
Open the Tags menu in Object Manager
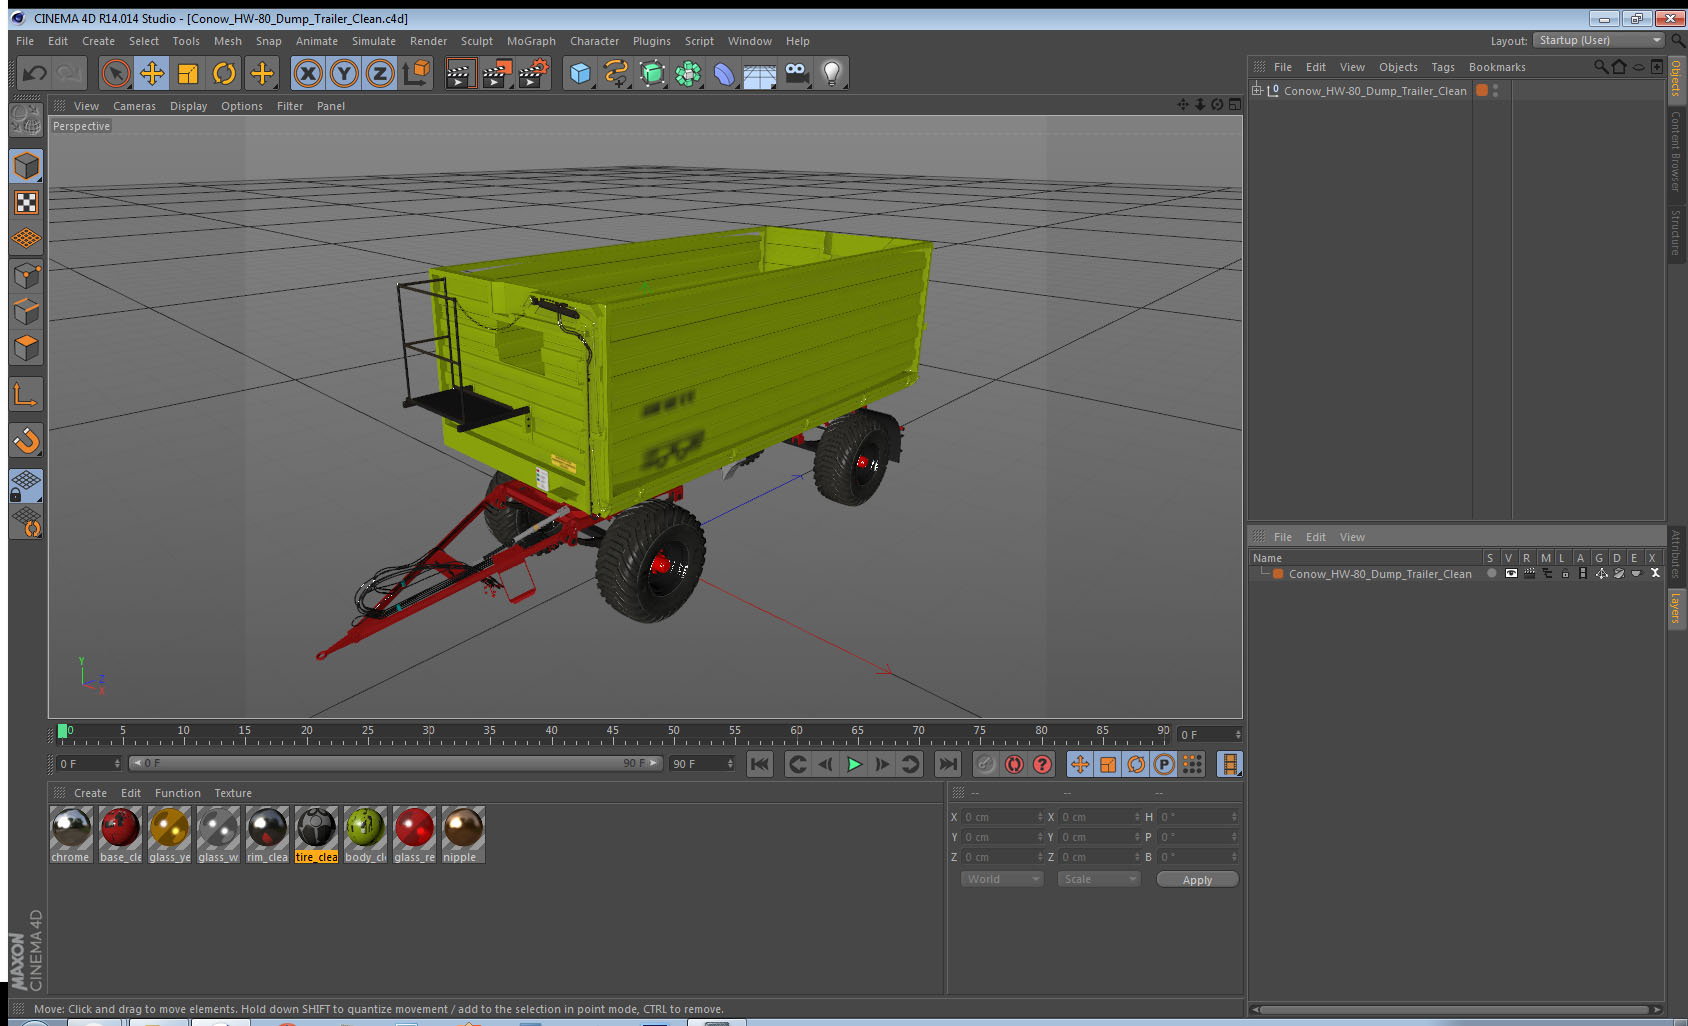[x=1443, y=67]
